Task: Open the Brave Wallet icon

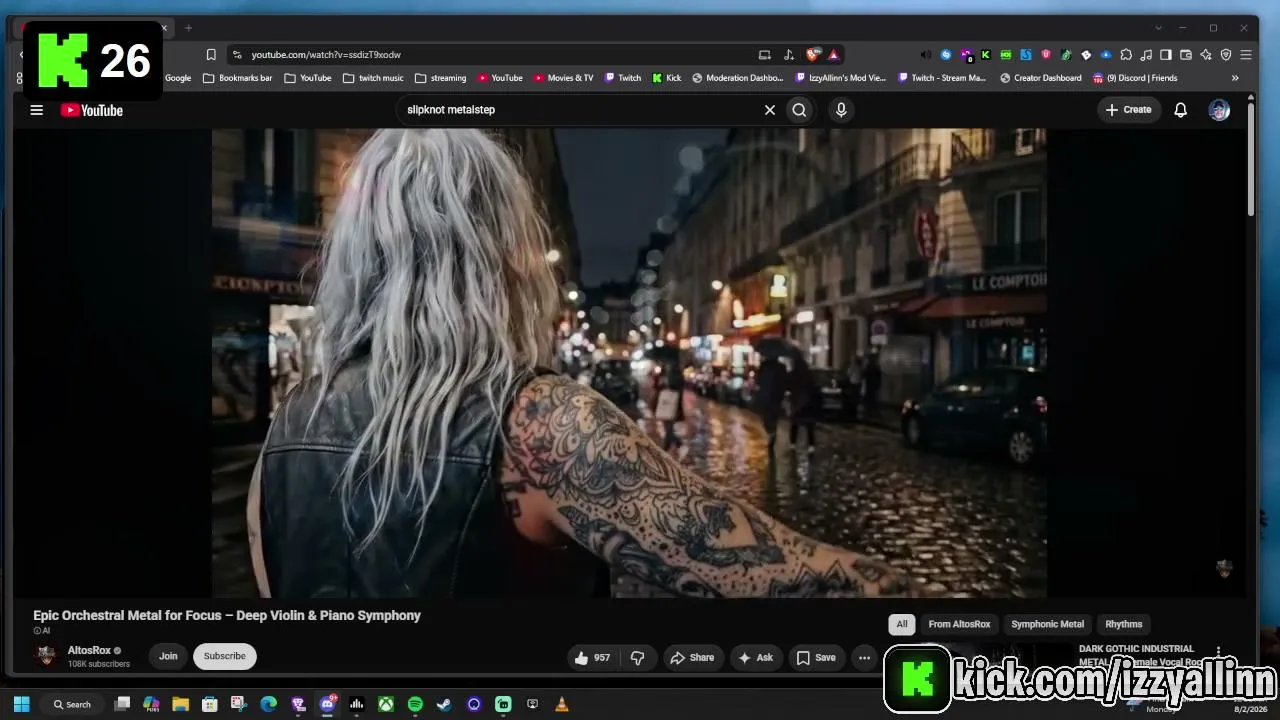Action: coord(1186,55)
